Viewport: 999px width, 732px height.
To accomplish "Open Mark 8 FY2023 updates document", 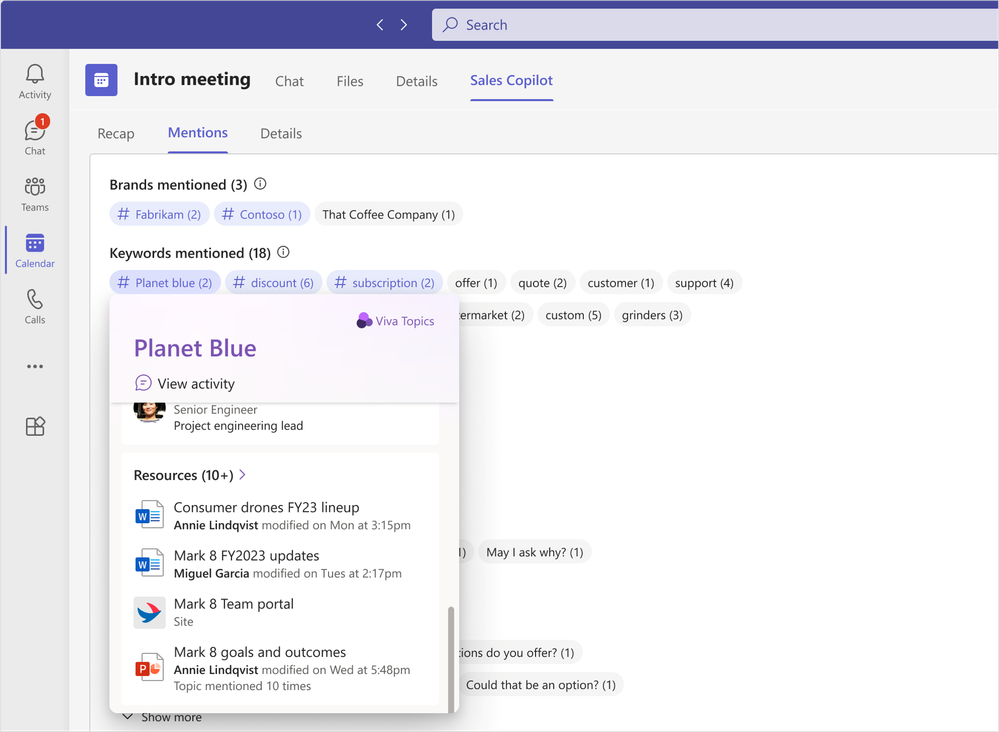I will (x=247, y=556).
